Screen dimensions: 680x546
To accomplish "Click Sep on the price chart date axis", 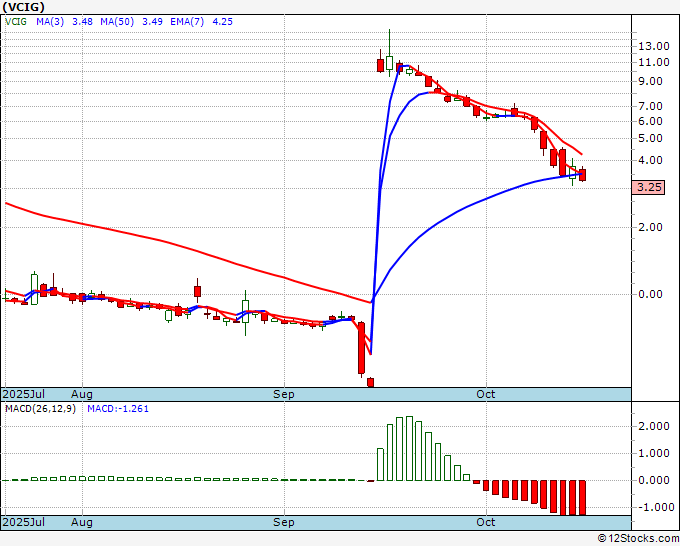I will click(284, 394).
